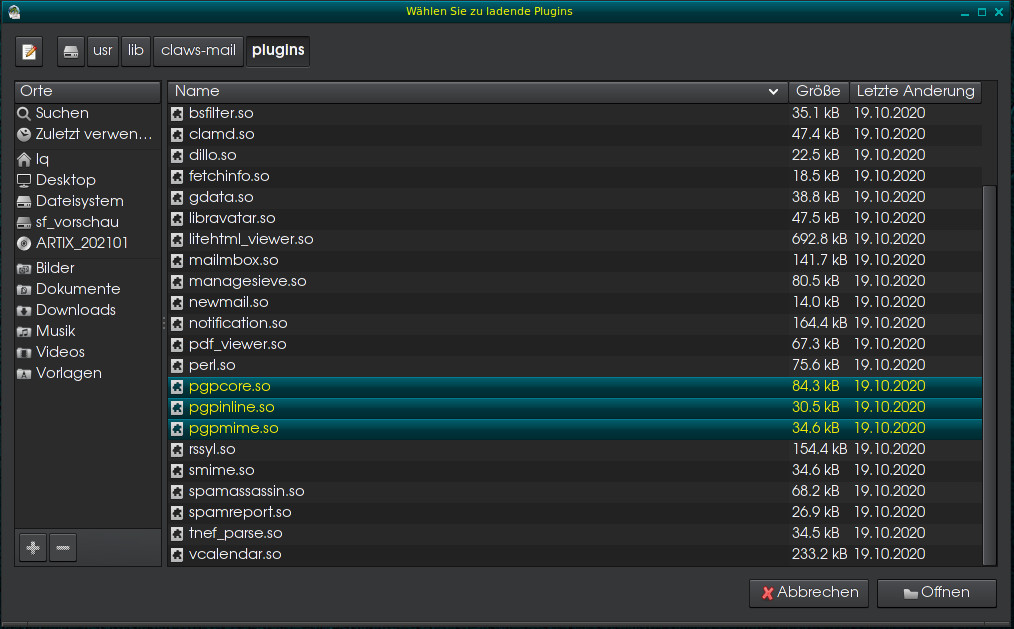This screenshot has height=629, width=1014.
Task: Switch to the usr breadcrumb segment
Action: pyautogui.click(x=102, y=51)
